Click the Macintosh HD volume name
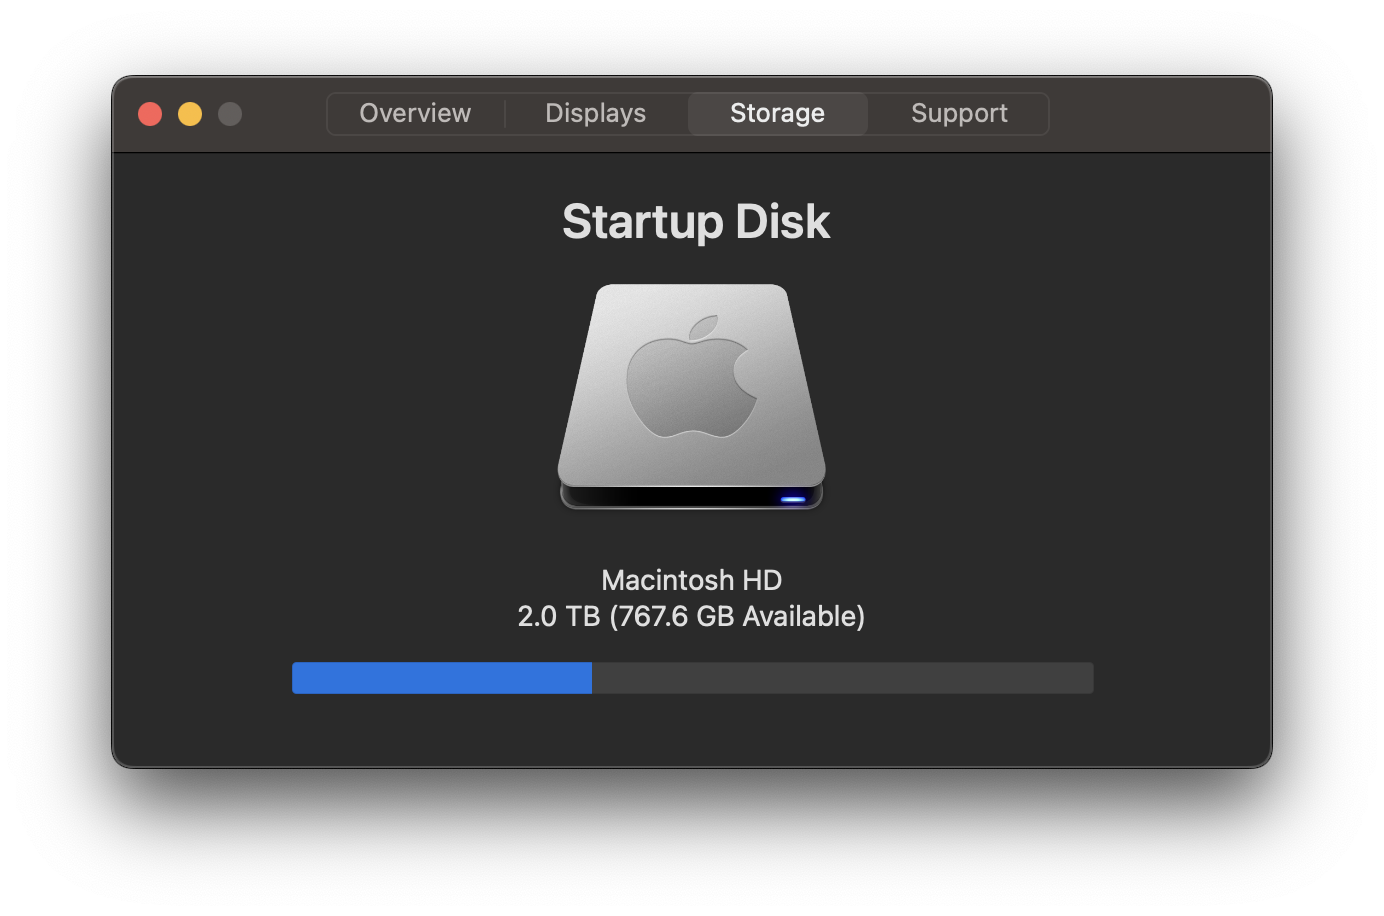 (692, 580)
